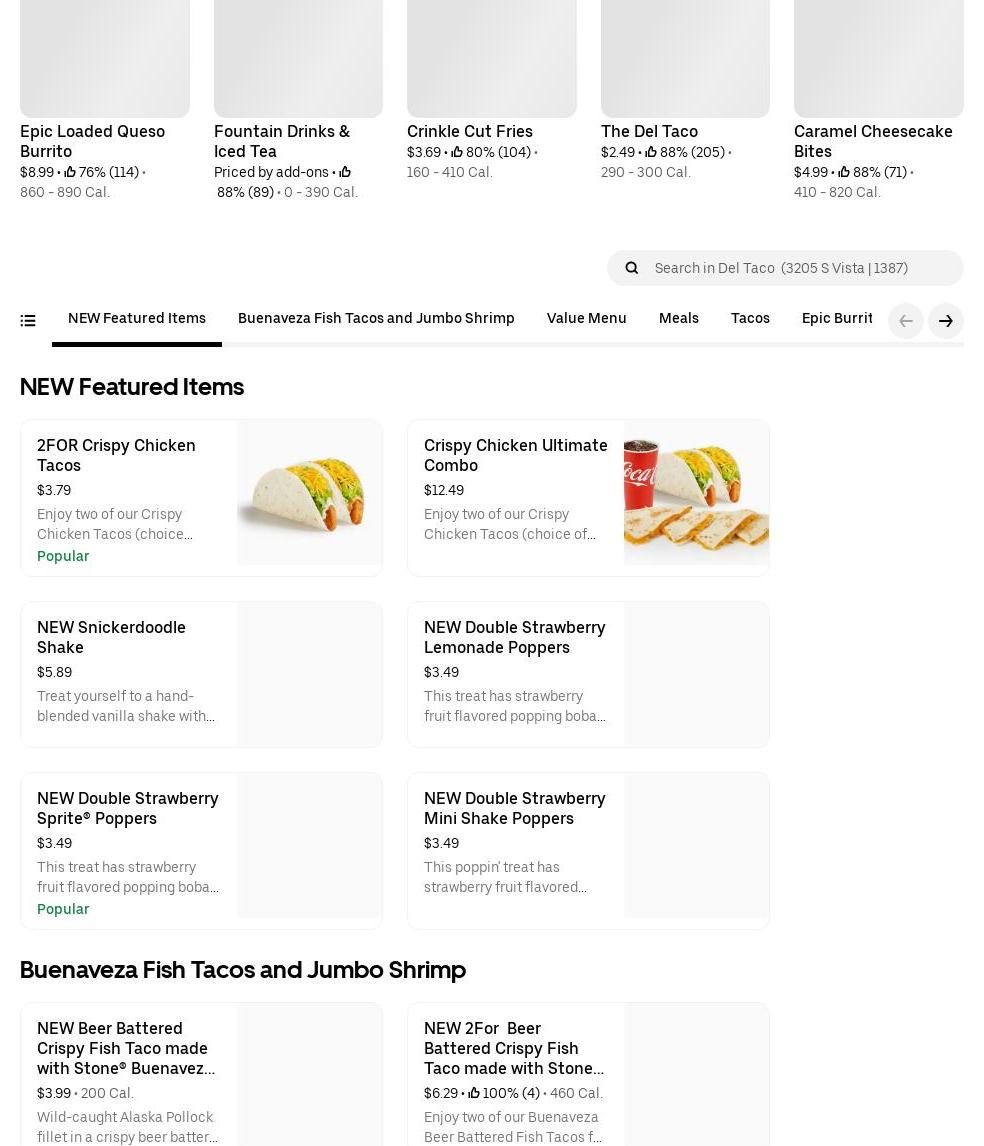The height and width of the screenshot is (1146, 984).
Task: Select the Tacos category tab
Action: point(750,319)
